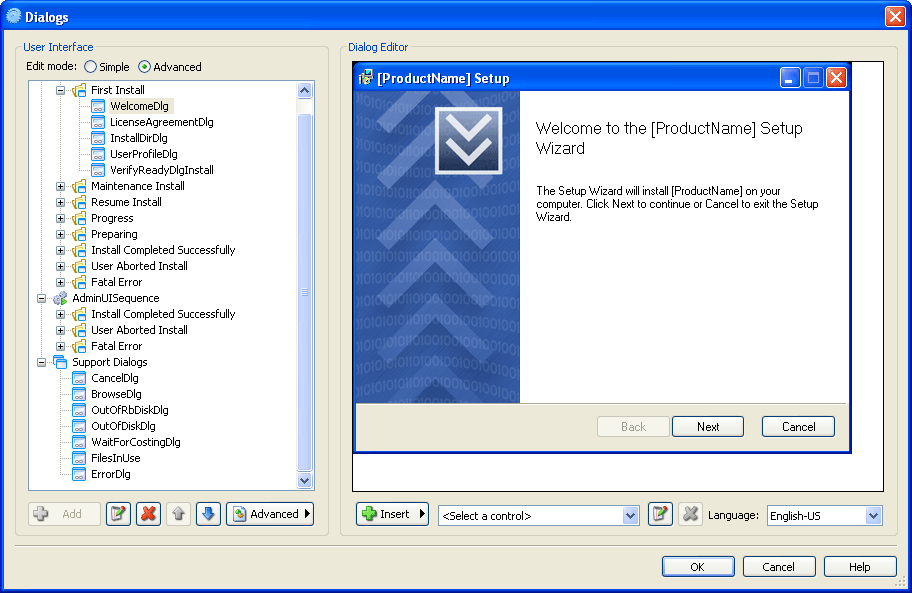Click Next in the setup preview
The image size is (912, 593).
click(708, 427)
